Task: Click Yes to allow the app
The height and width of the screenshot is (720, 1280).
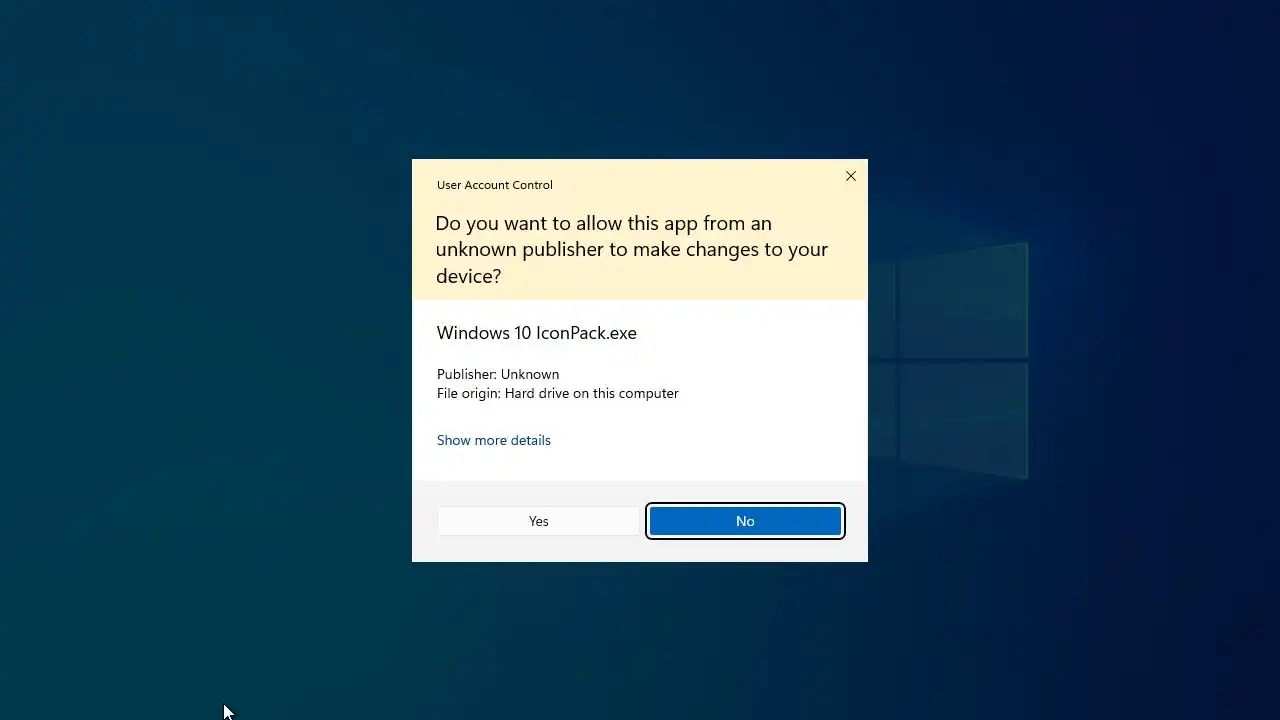Action: [x=538, y=521]
